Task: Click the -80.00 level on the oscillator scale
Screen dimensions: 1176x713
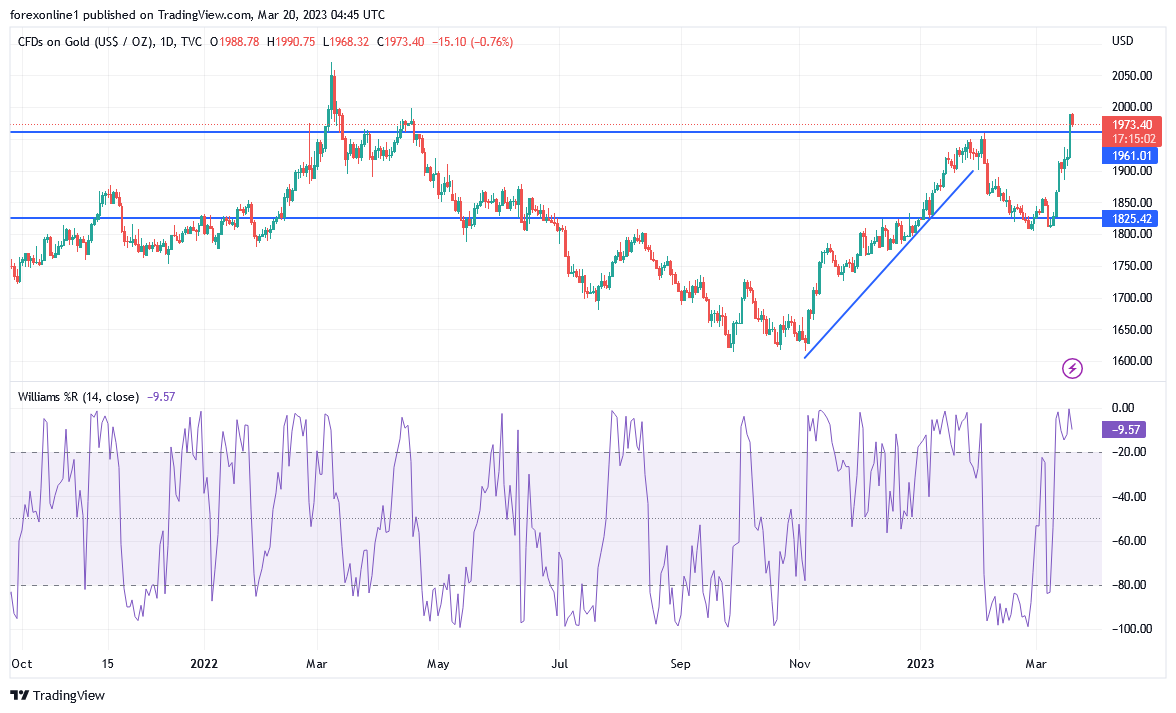Action: (x=1132, y=585)
